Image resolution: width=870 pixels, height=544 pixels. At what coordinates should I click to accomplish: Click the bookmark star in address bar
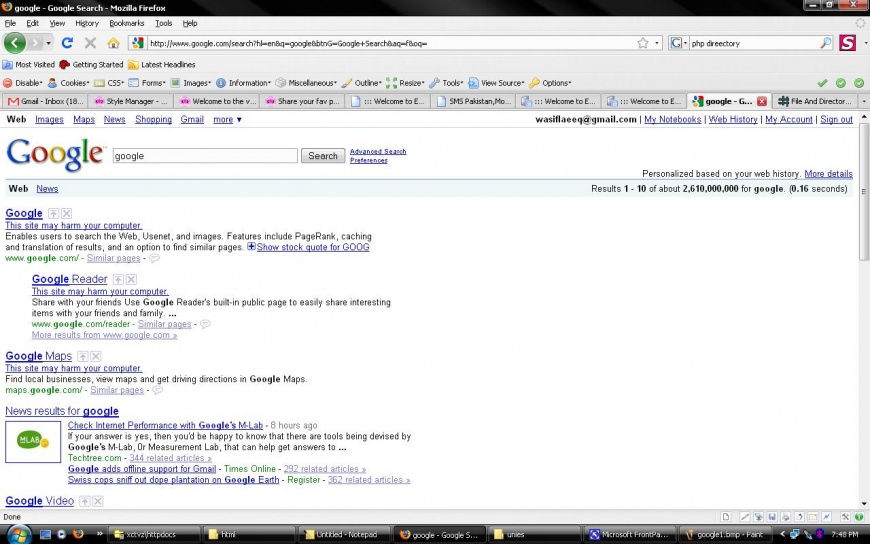click(643, 43)
